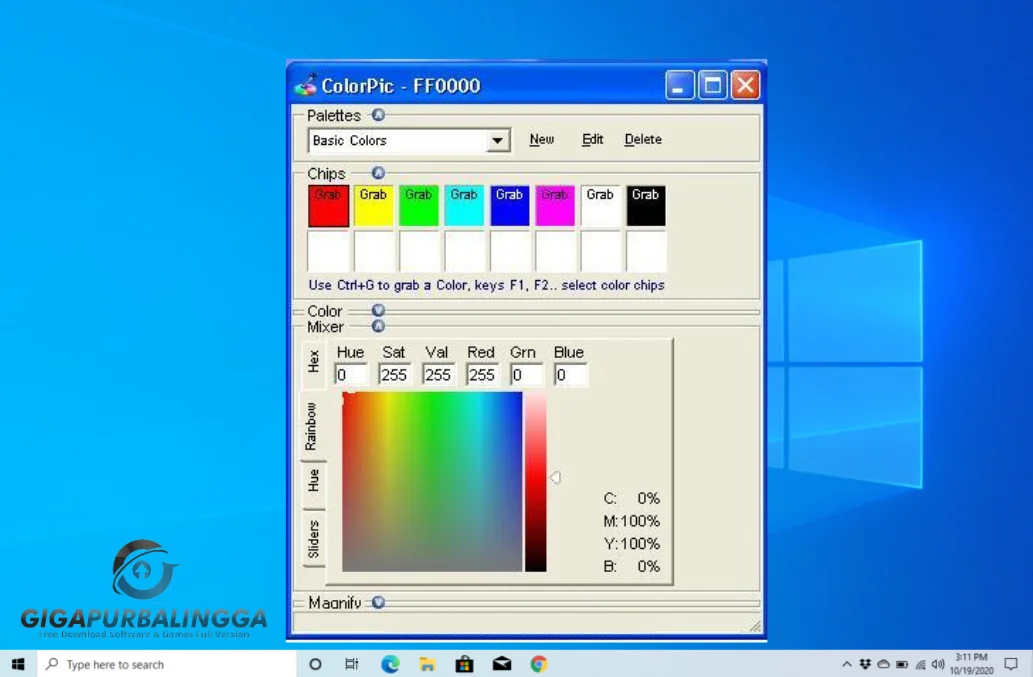1033x677 pixels.
Task: Open the Basic Colors palette dropdown
Action: tap(497, 140)
